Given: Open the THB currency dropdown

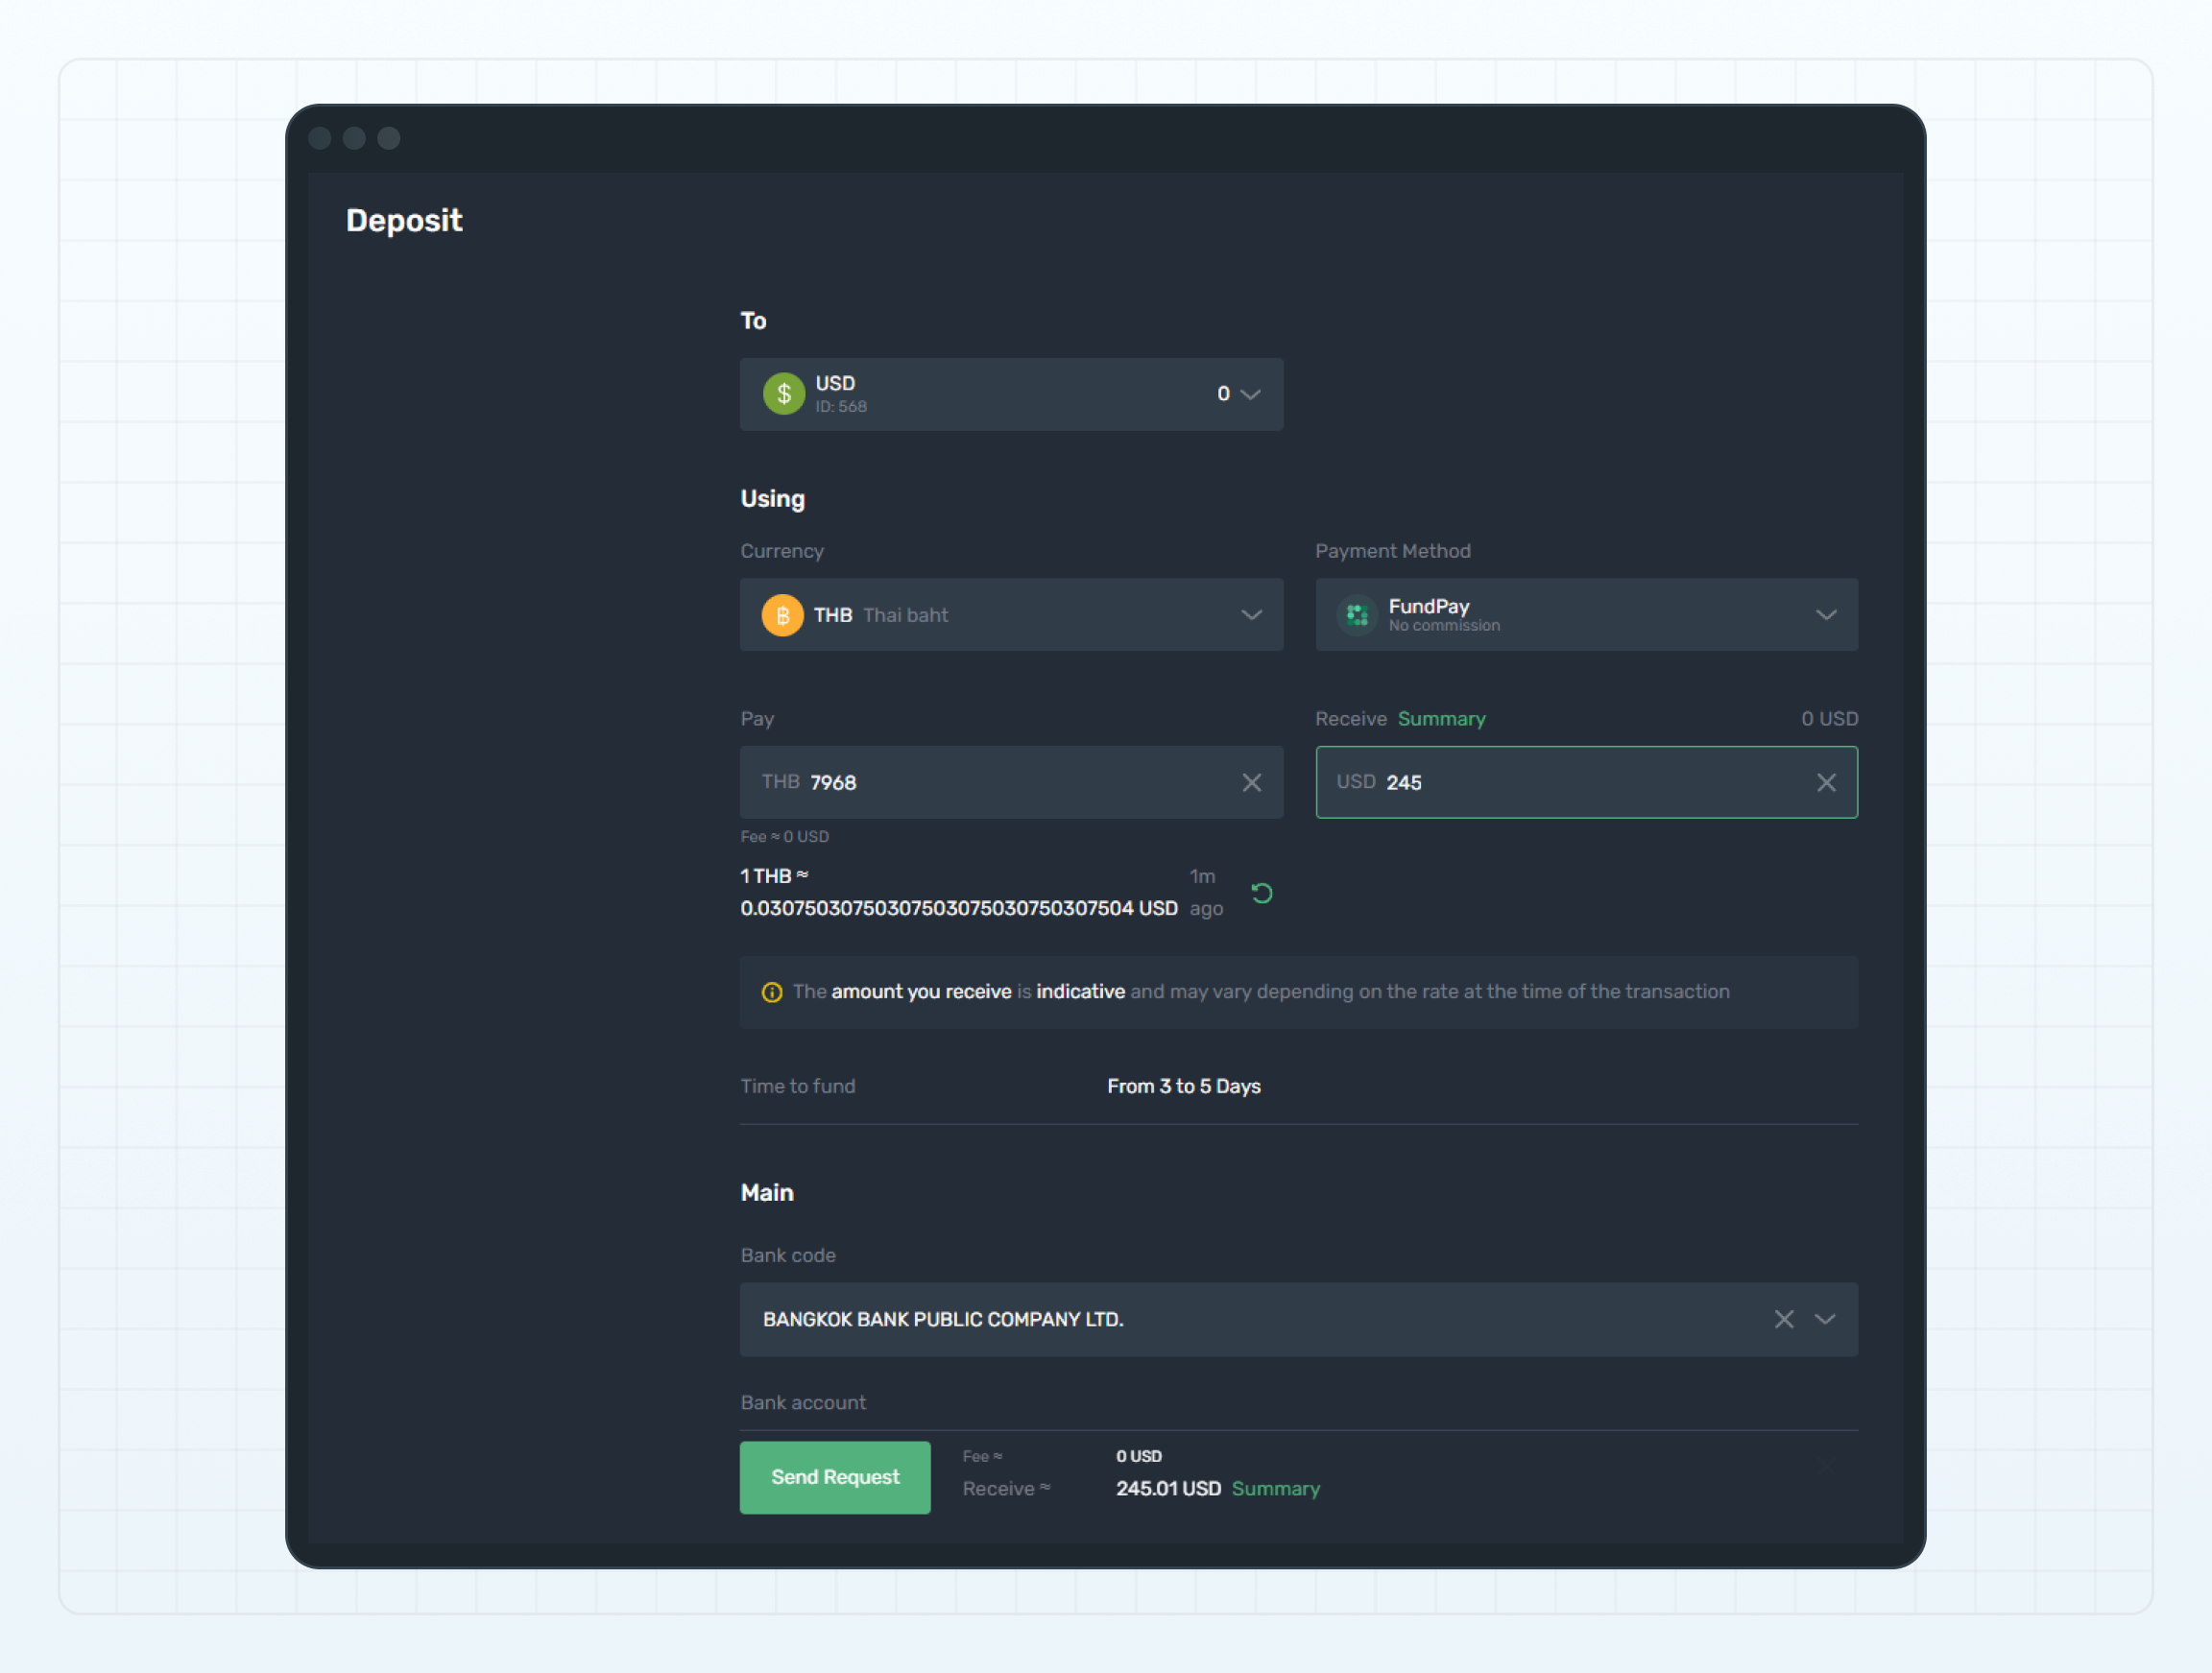Looking at the screenshot, I should 1251,615.
